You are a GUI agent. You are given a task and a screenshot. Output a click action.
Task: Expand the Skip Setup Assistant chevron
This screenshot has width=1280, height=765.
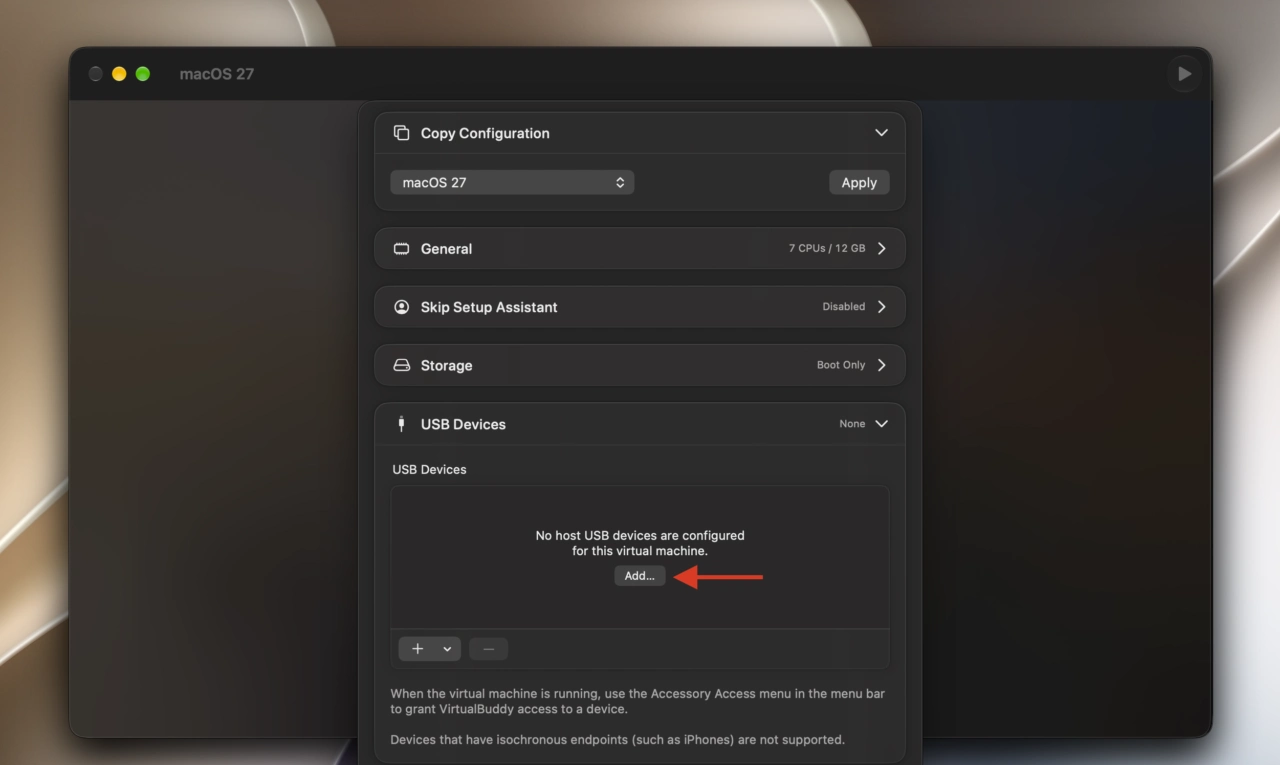click(x=881, y=307)
